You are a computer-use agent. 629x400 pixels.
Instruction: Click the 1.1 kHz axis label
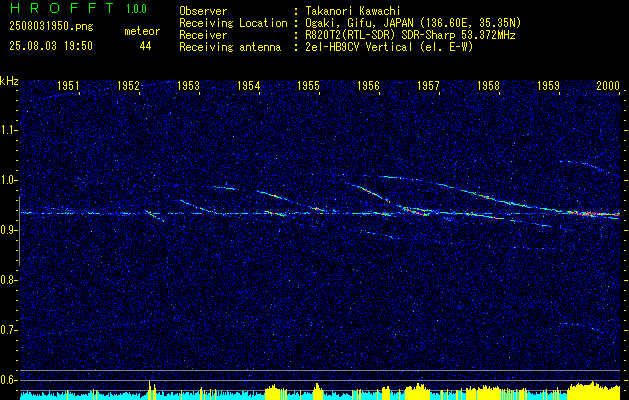pyautogui.click(x=8, y=130)
